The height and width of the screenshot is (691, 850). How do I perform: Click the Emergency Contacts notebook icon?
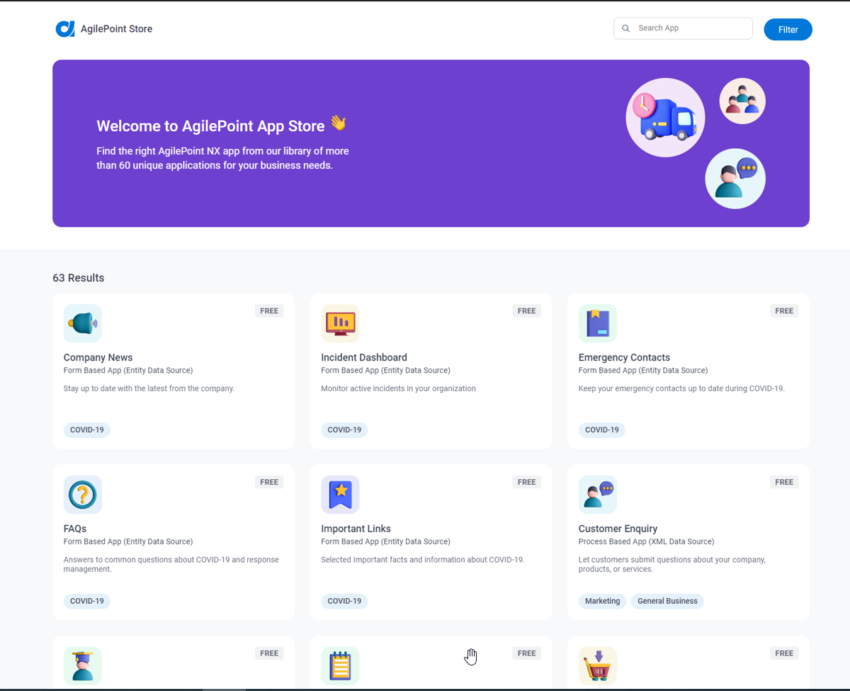(597, 323)
